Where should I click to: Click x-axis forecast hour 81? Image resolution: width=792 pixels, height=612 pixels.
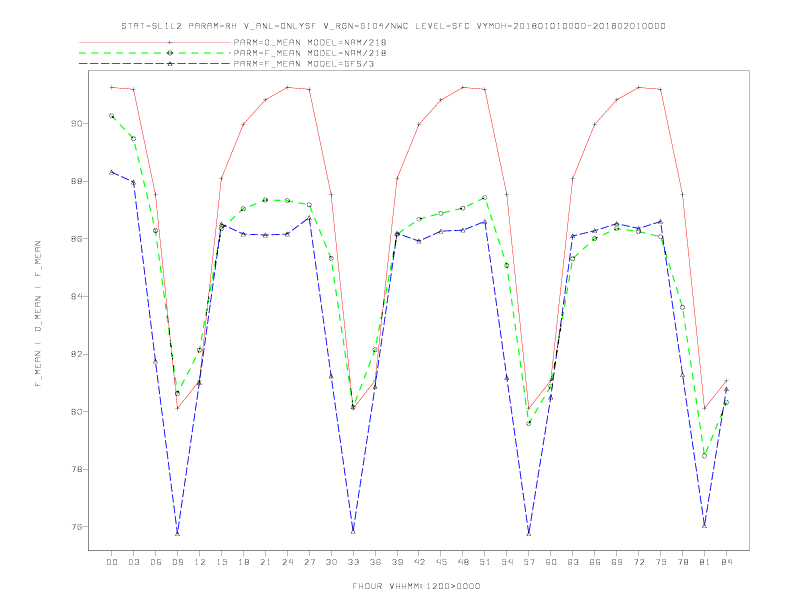coord(705,562)
